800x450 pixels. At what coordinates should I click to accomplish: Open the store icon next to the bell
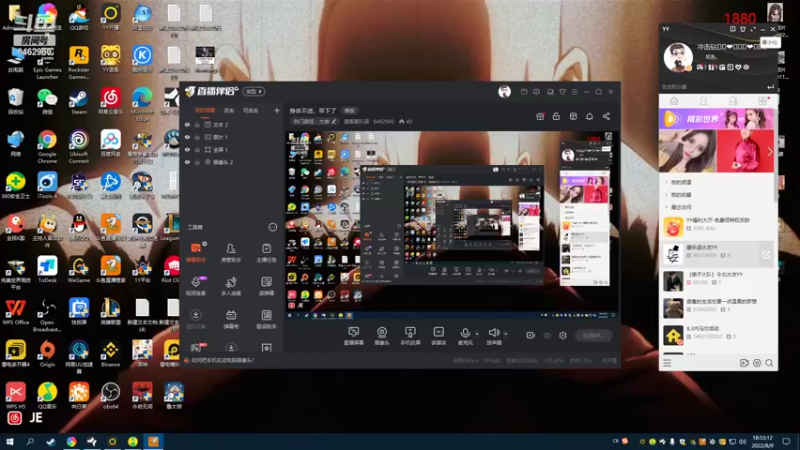point(573,116)
